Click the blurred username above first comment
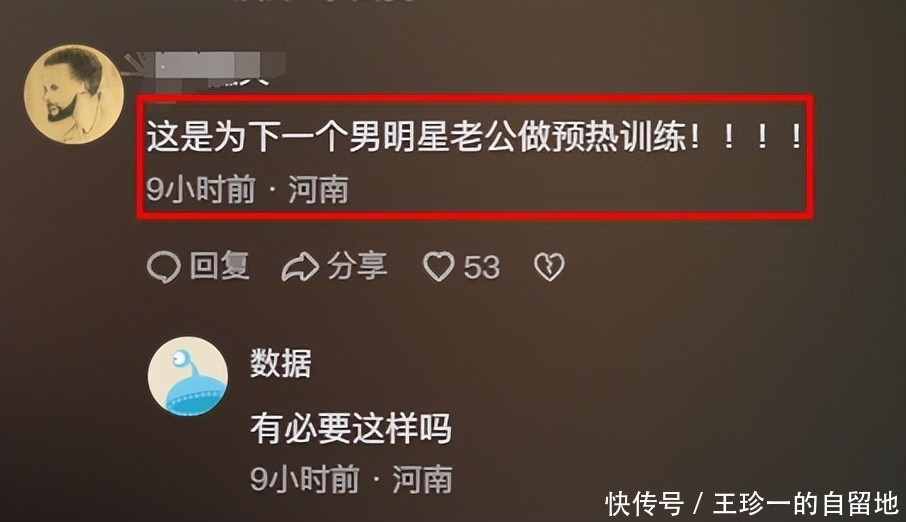Image resolution: width=906 pixels, height=522 pixels. (x=205, y=68)
